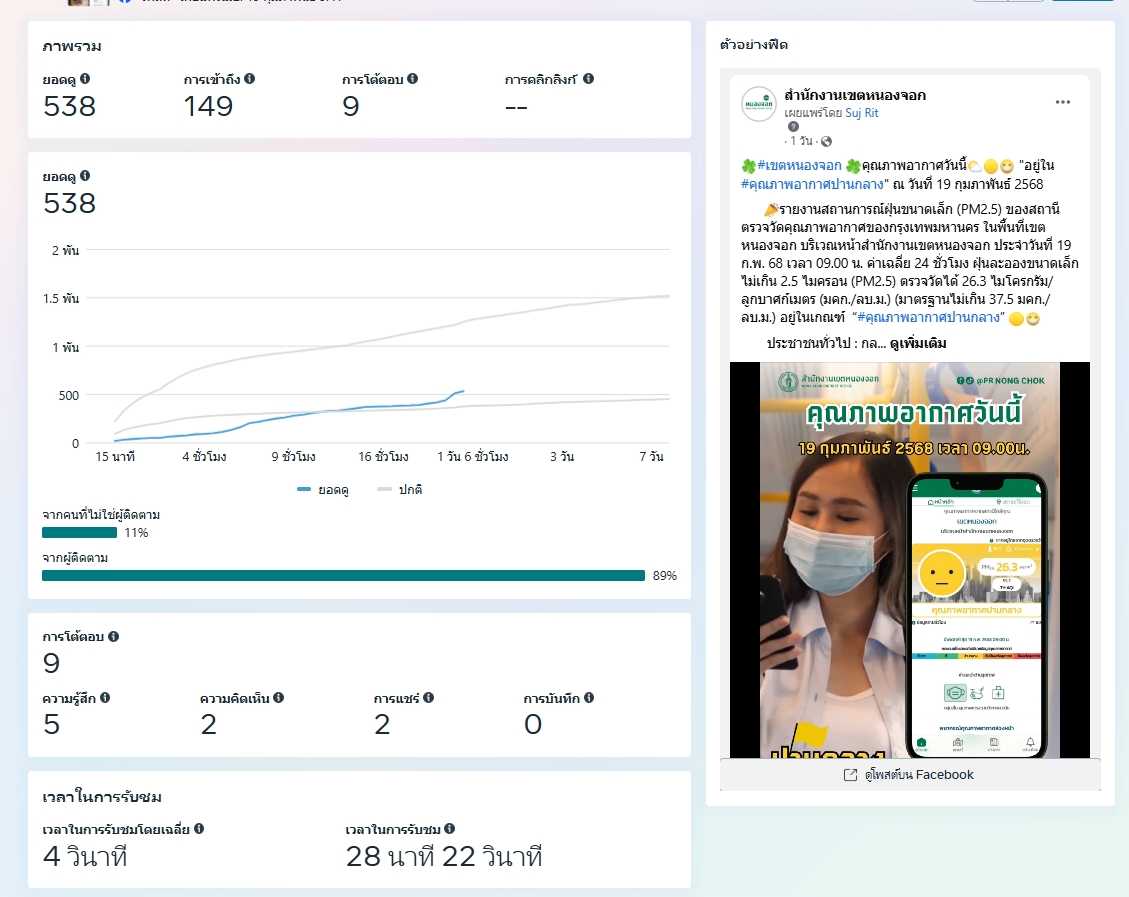Open the three-dot post options menu
Viewport: 1129px width, 897px height.
tap(1063, 102)
